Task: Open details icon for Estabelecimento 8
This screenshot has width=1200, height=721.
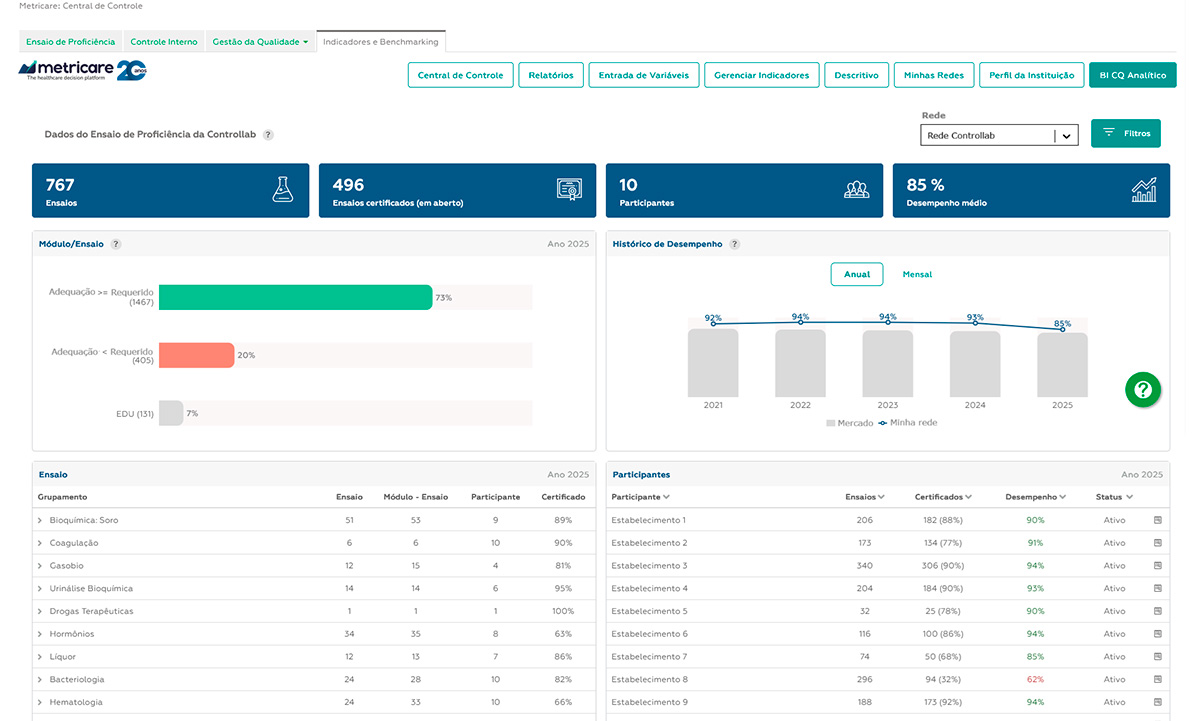Action: click(x=1157, y=680)
